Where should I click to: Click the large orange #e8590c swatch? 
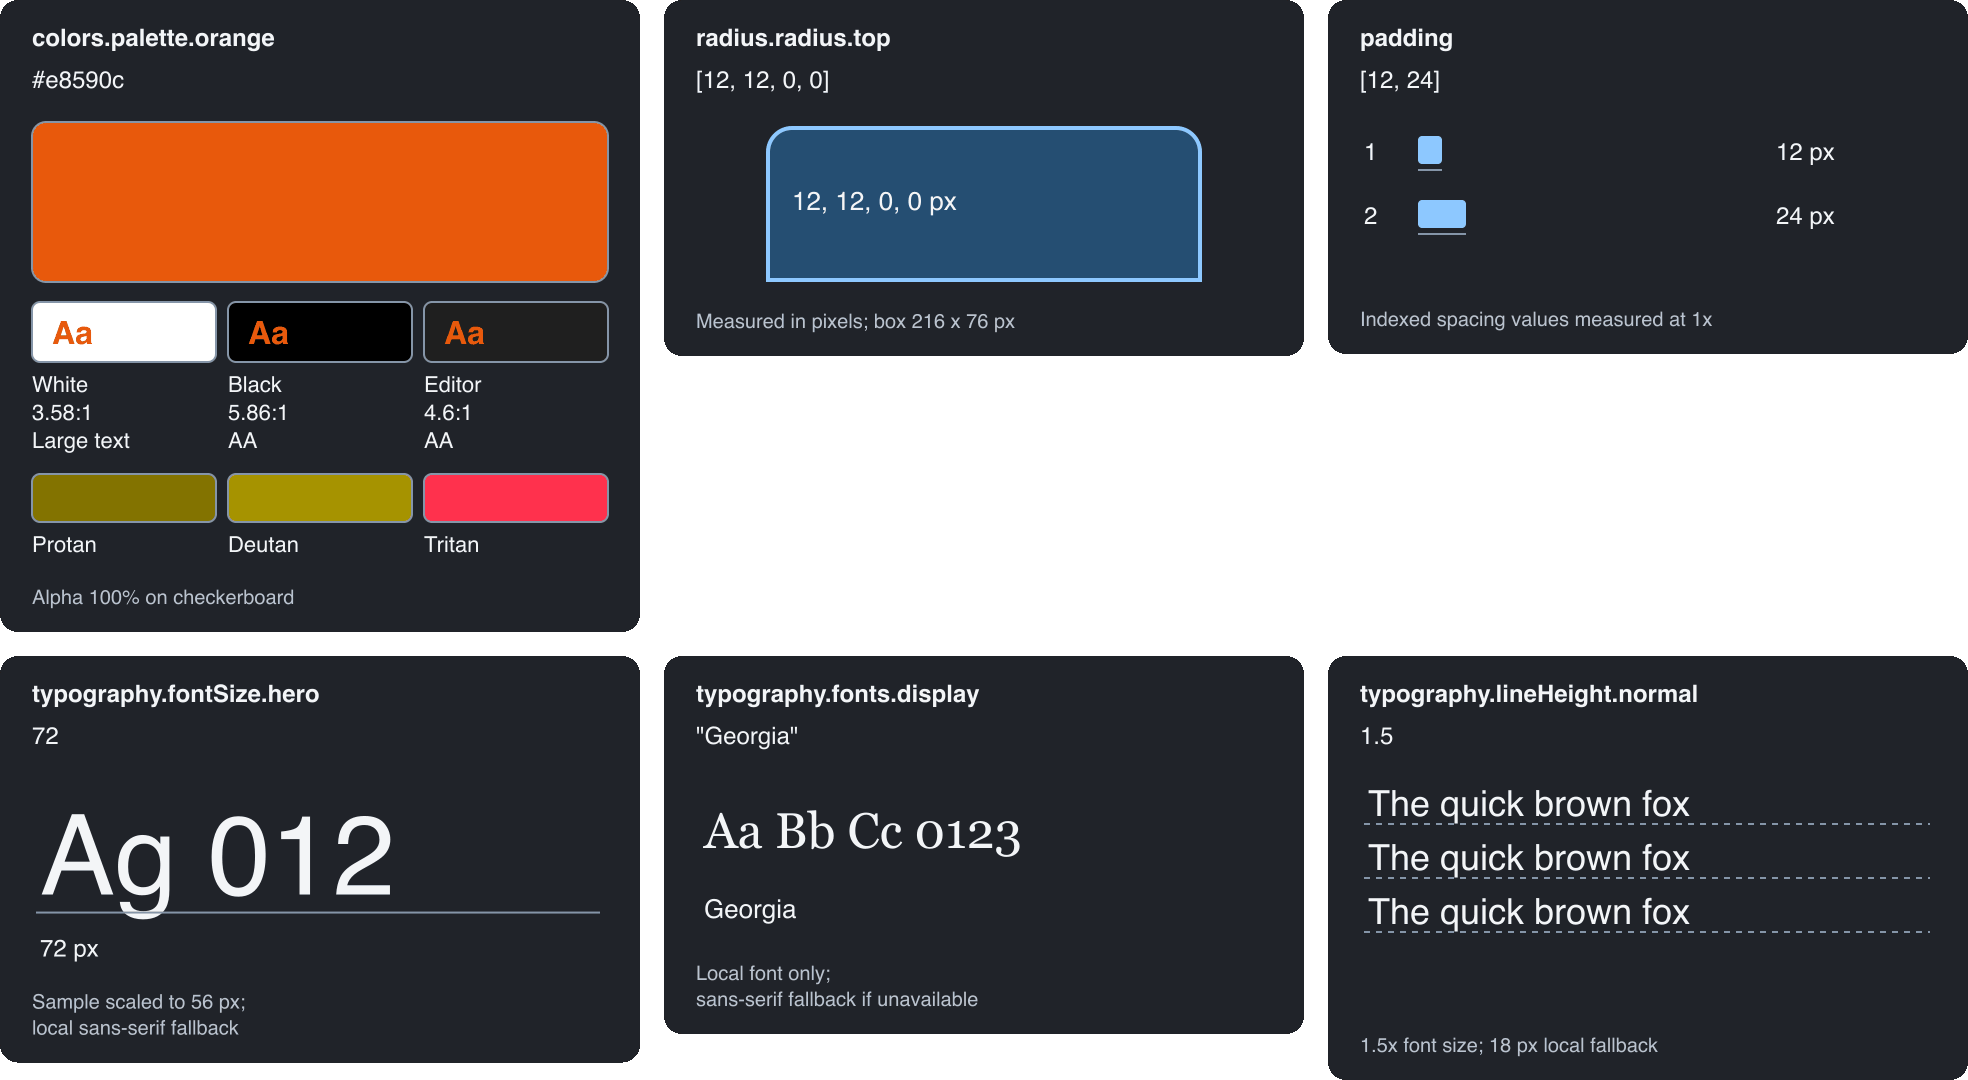(x=320, y=202)
